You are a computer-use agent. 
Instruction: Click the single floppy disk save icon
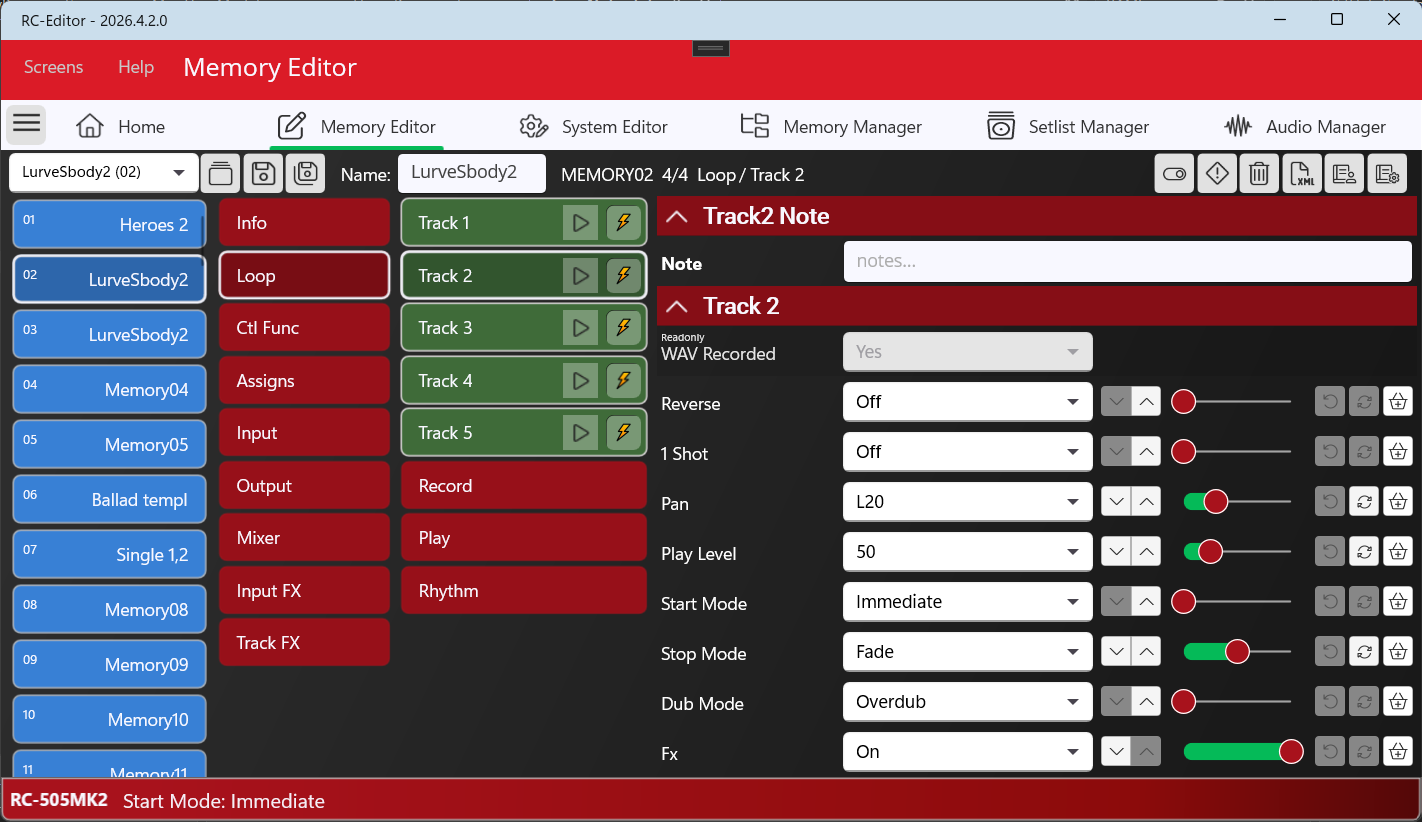264,173
